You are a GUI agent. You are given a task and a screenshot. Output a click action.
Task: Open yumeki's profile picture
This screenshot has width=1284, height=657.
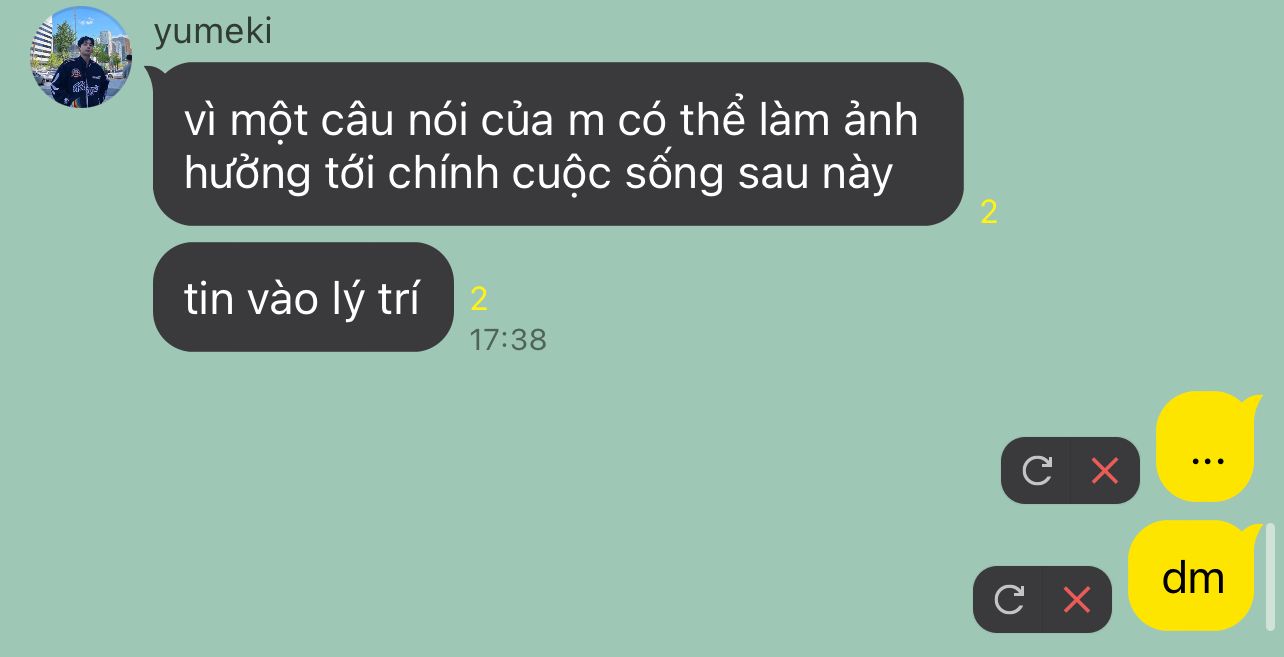point(81,57)
